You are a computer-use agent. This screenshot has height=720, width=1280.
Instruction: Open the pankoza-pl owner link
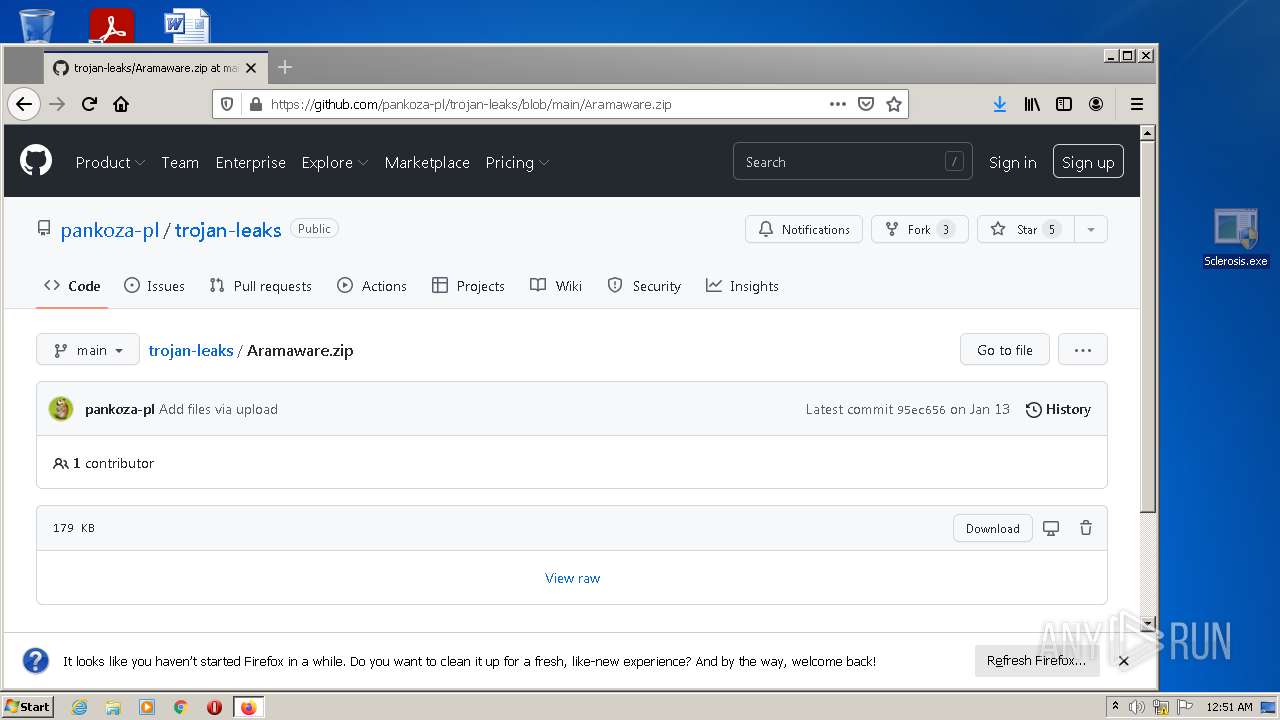(110, 230)
